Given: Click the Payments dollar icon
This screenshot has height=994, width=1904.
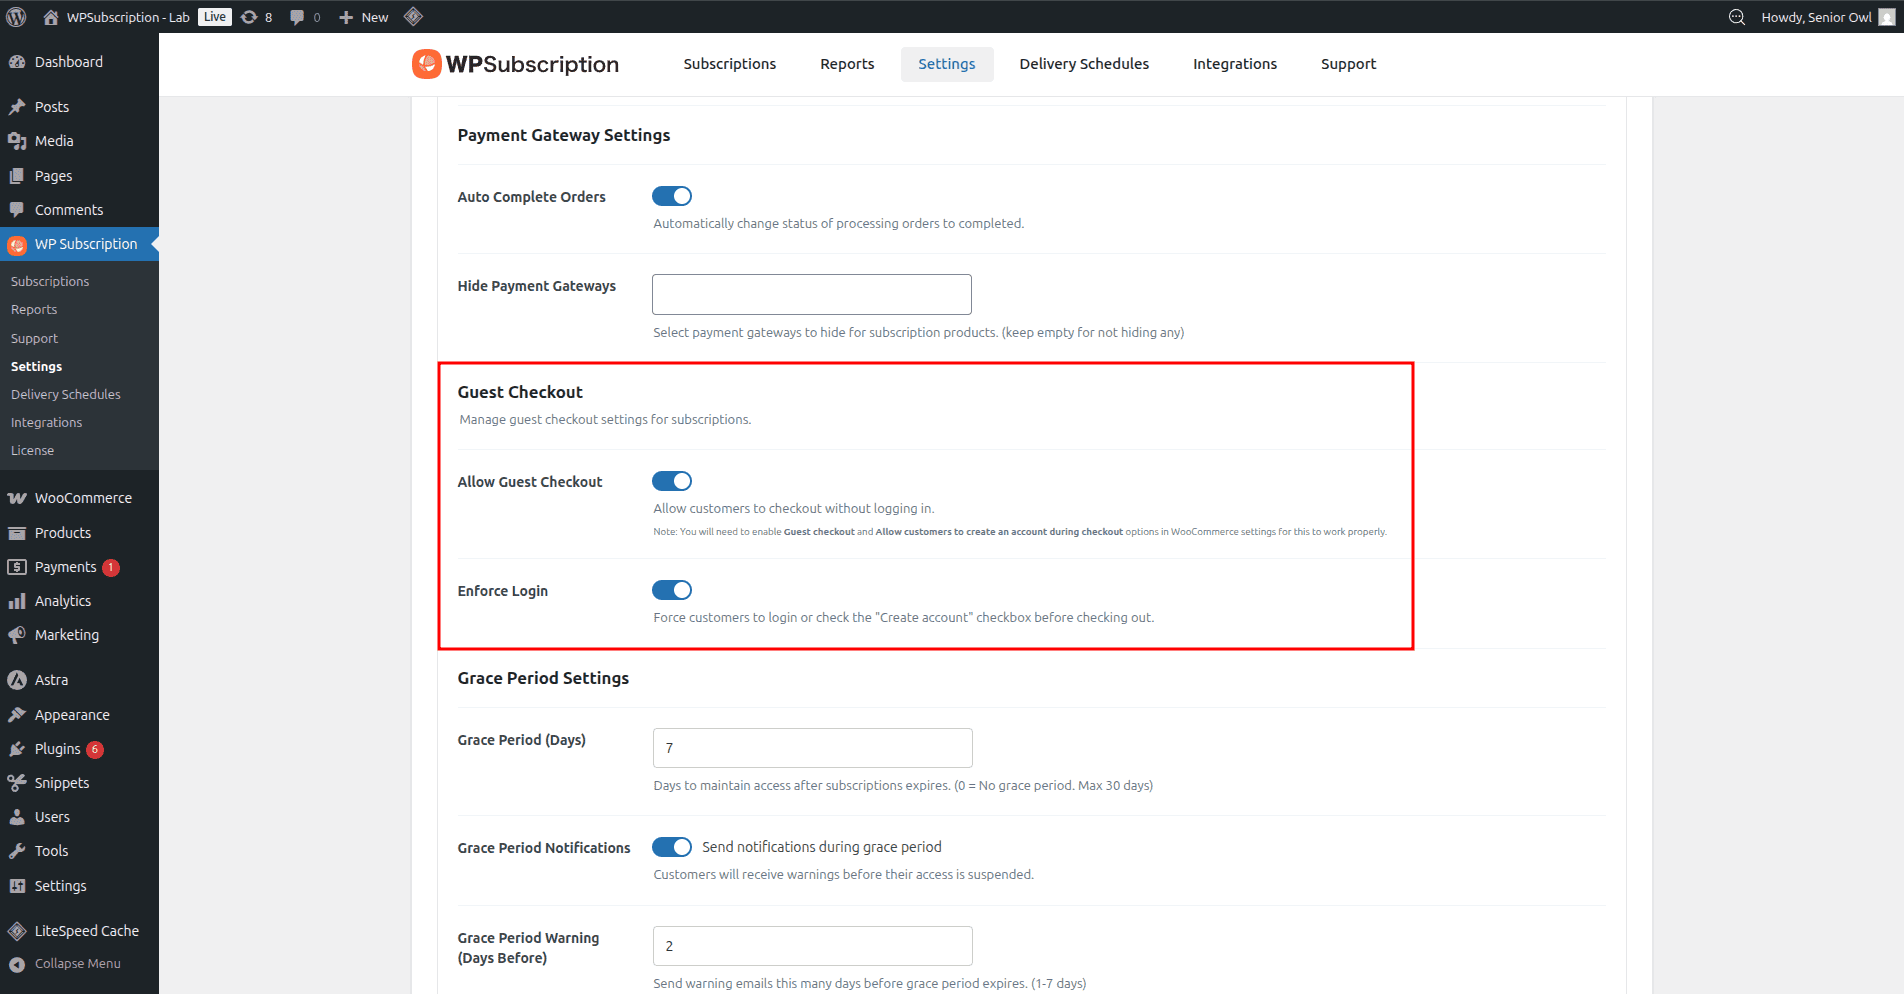Looking at the screenshot, I should coord(17,567).
